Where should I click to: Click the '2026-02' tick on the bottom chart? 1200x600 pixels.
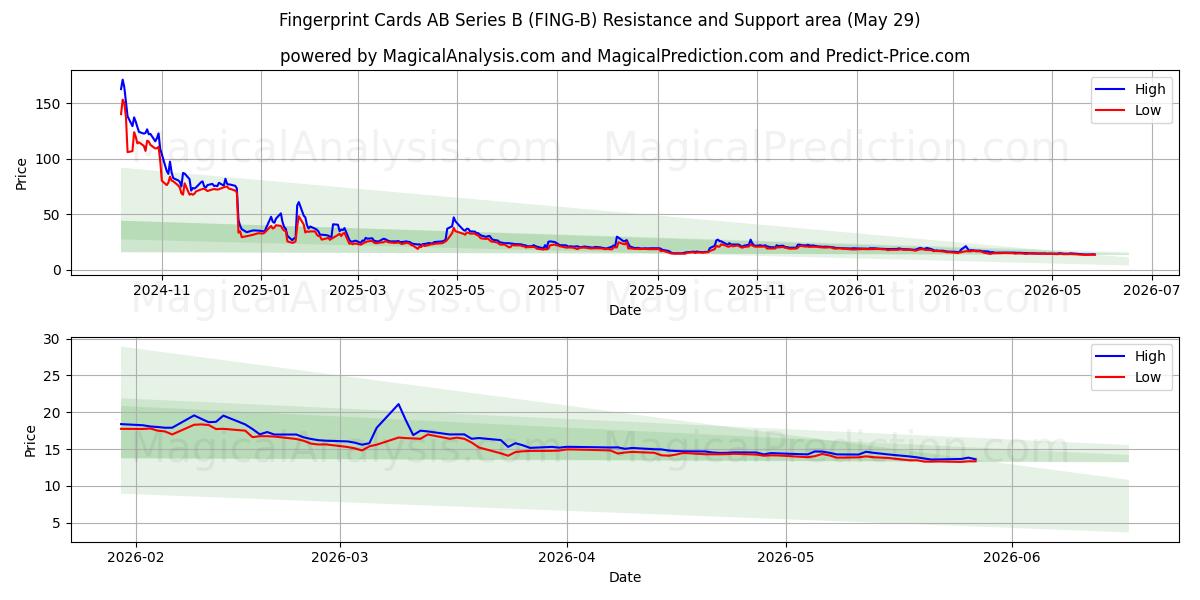[x=134, y=557]
